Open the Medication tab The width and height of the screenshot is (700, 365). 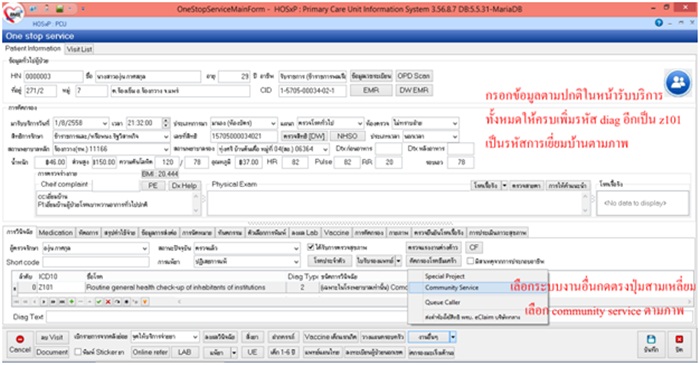tap(55, 232)
